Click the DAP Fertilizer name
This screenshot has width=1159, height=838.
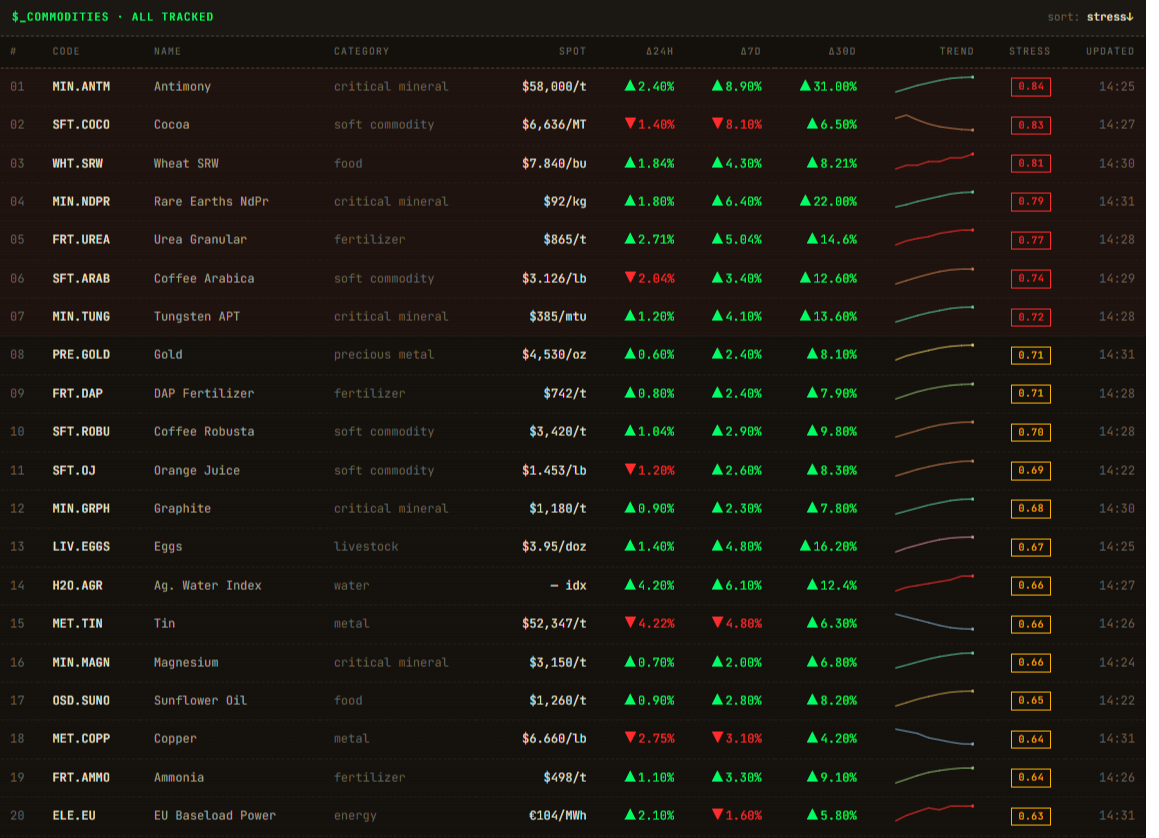click(204, 393)
